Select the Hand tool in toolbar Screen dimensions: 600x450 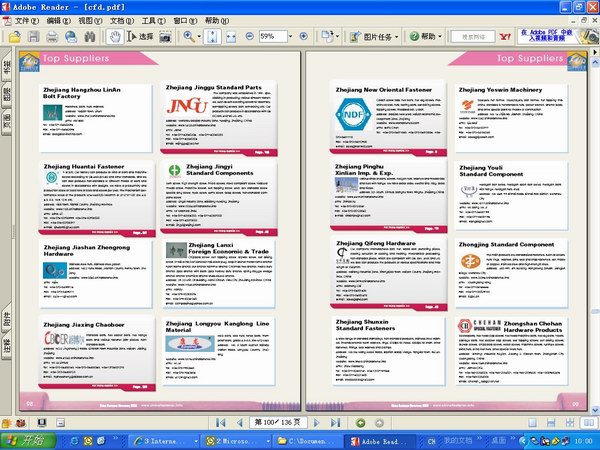(x=116, y=36)
